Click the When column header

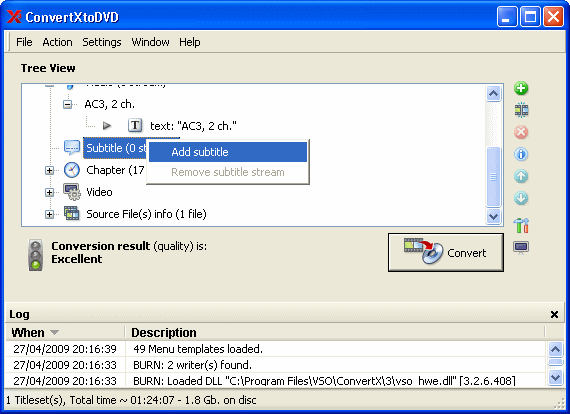coord(65,332)
